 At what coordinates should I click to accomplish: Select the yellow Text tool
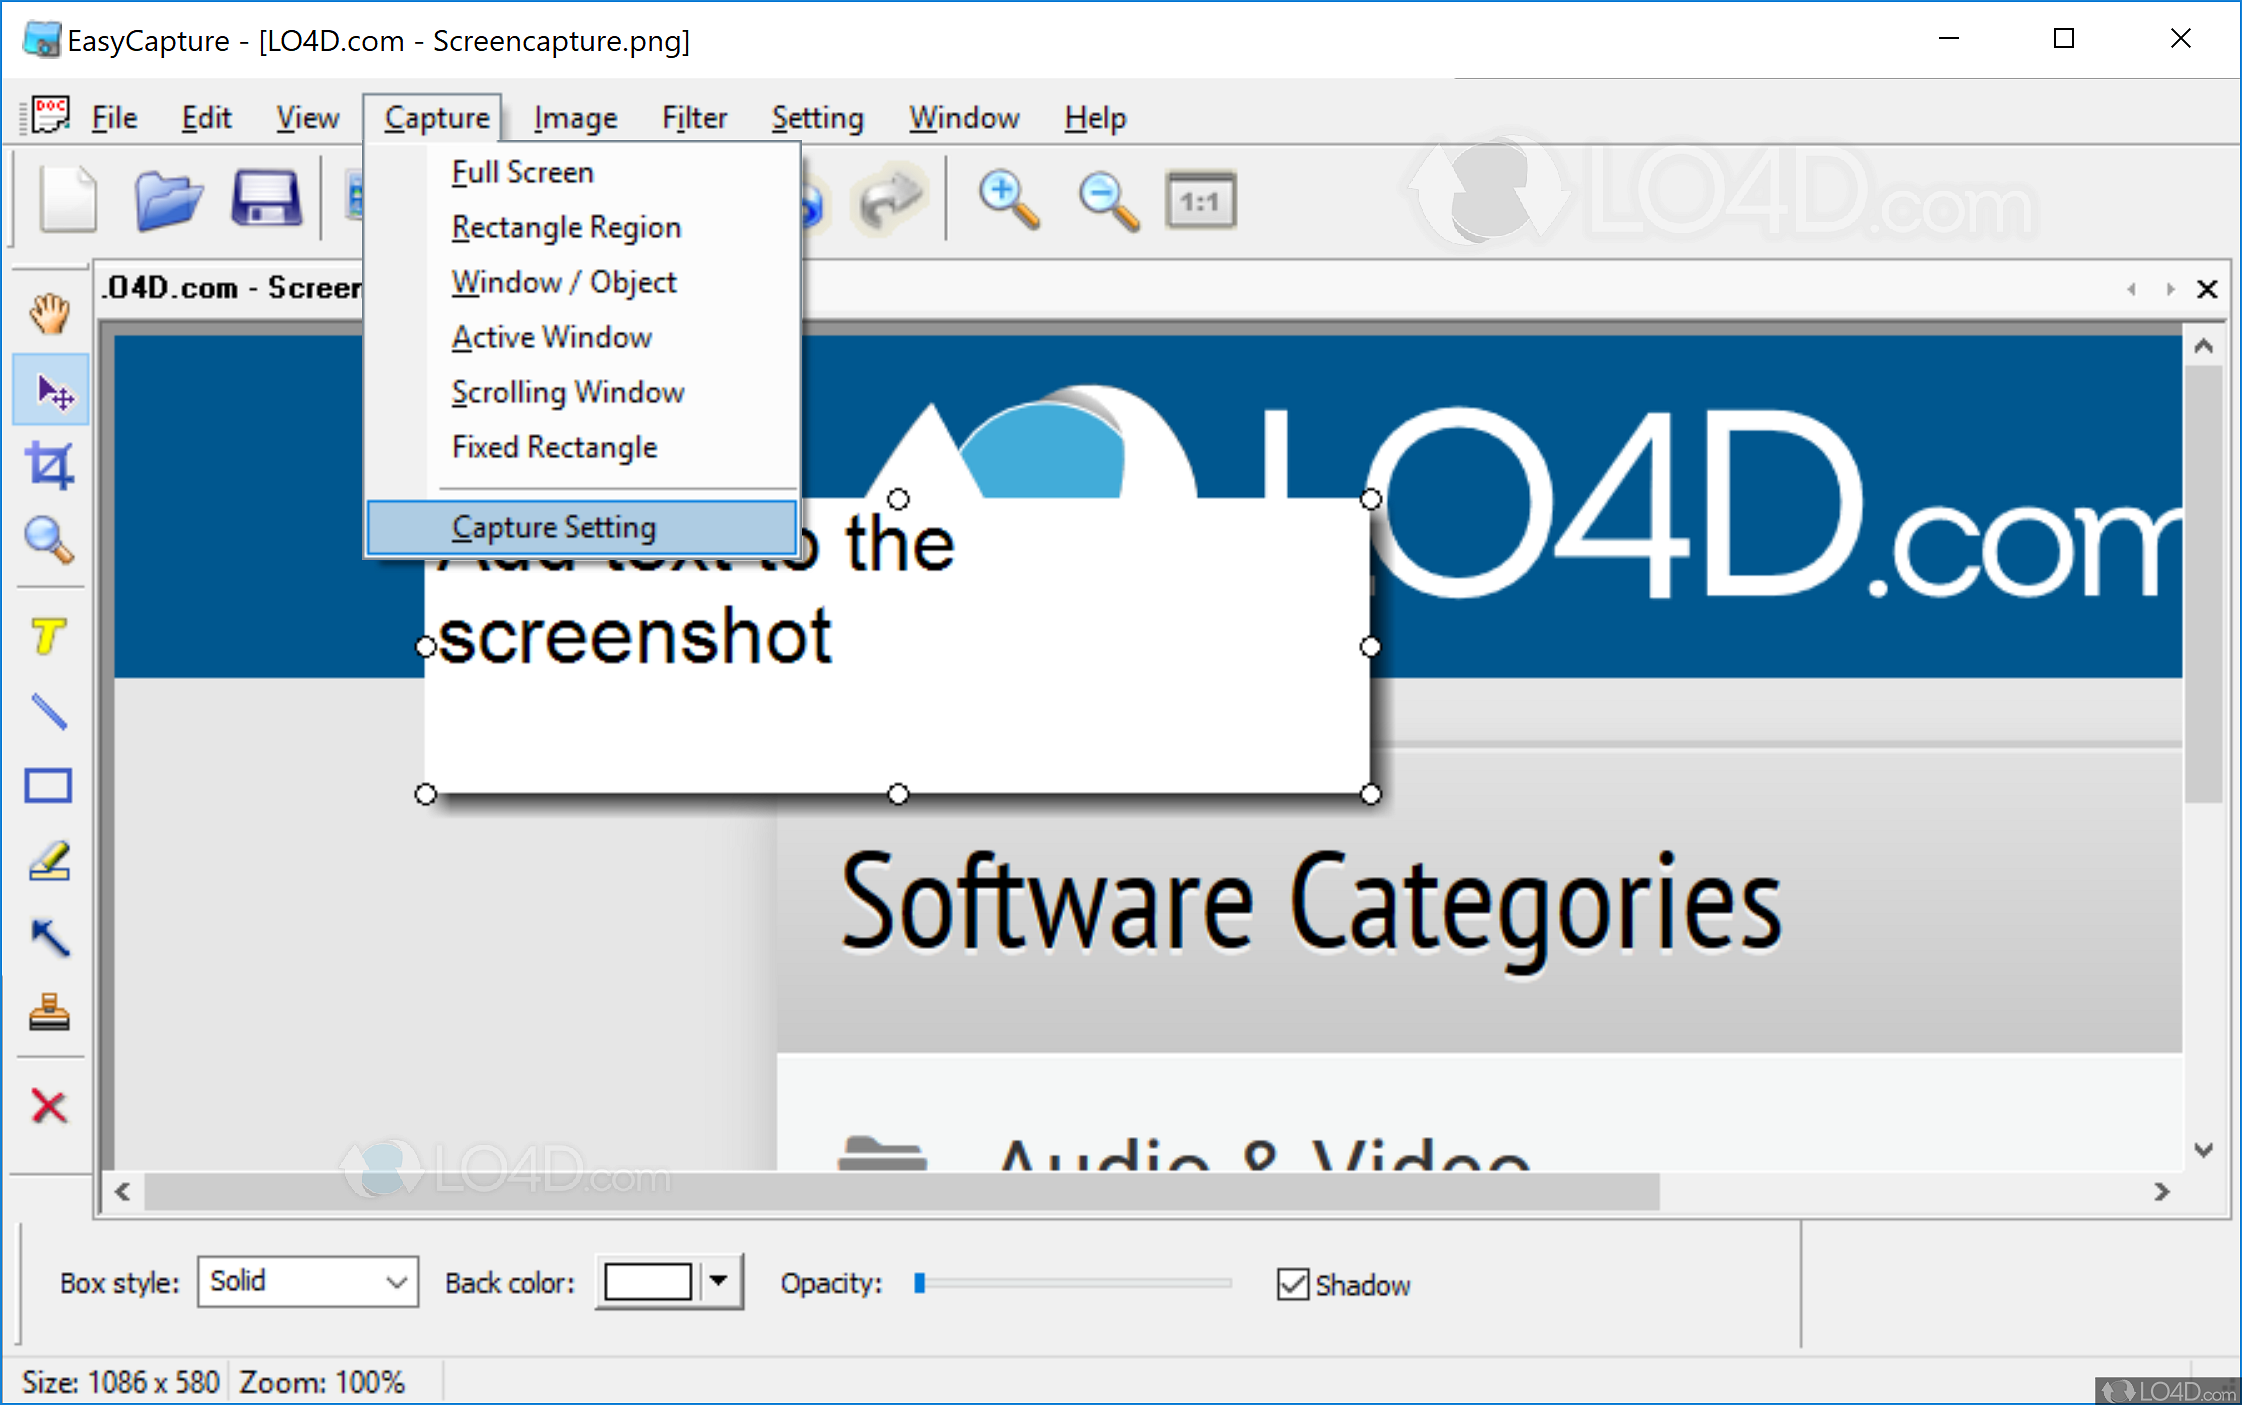[x=49, y=637]
